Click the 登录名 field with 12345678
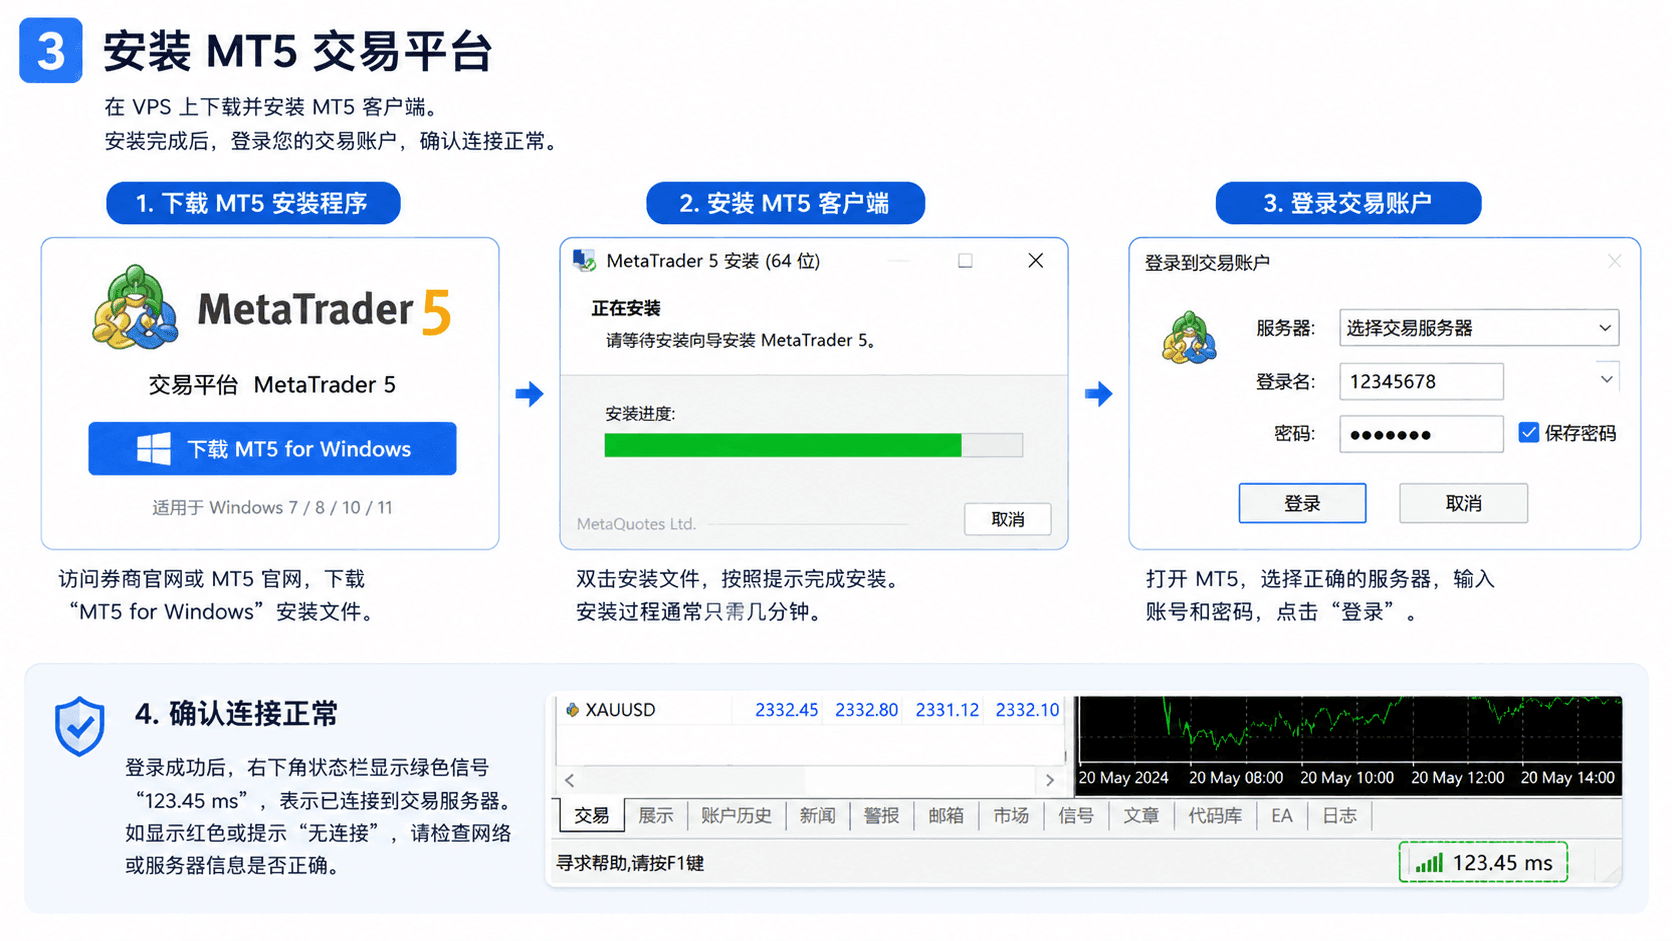 (x=1421, y=381)
